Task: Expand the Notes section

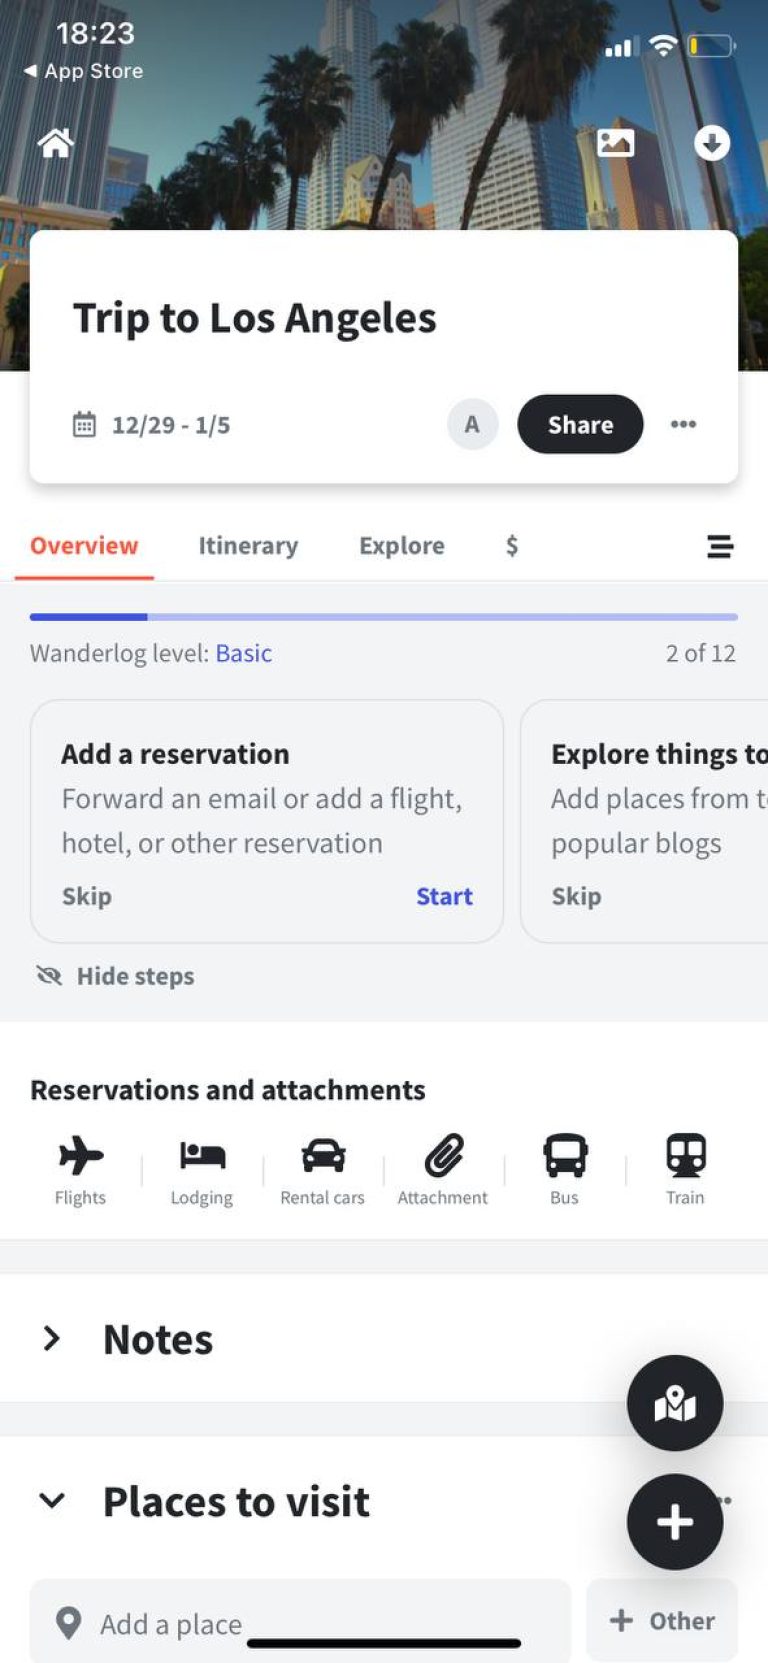Action: 50,1339
